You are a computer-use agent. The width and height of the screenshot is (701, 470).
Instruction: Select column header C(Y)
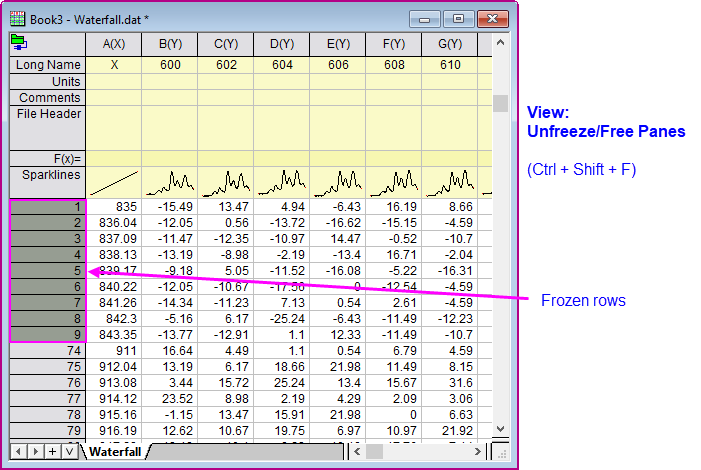[x=226, y=44]
